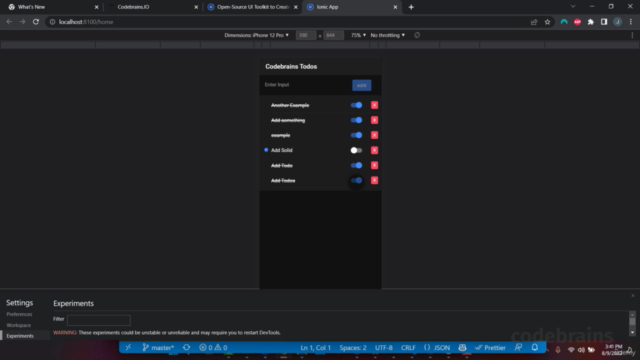Open the VS Code remote window icon
640x360 pixels.
pos(128,347)
